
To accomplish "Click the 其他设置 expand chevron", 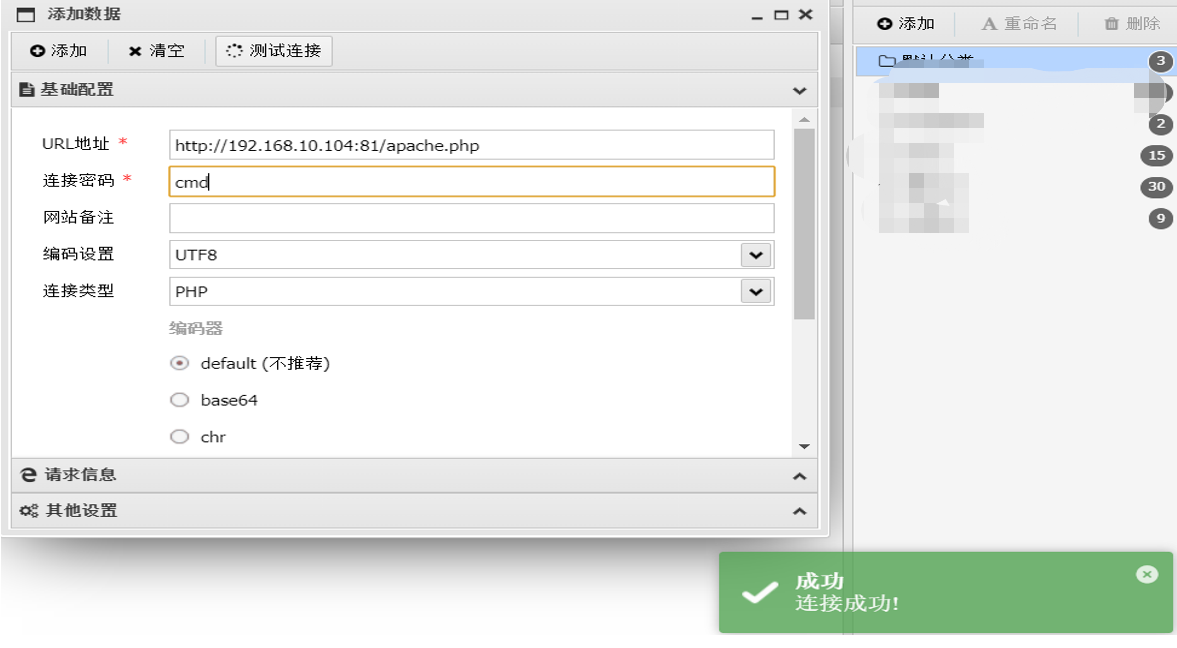I will (x=799, y=511).
